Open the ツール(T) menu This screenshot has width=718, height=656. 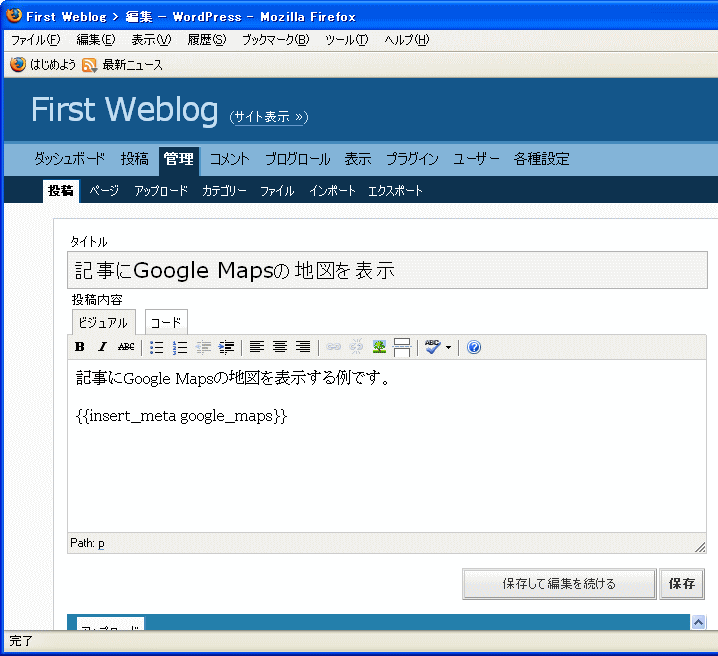(x=347, y=40)
